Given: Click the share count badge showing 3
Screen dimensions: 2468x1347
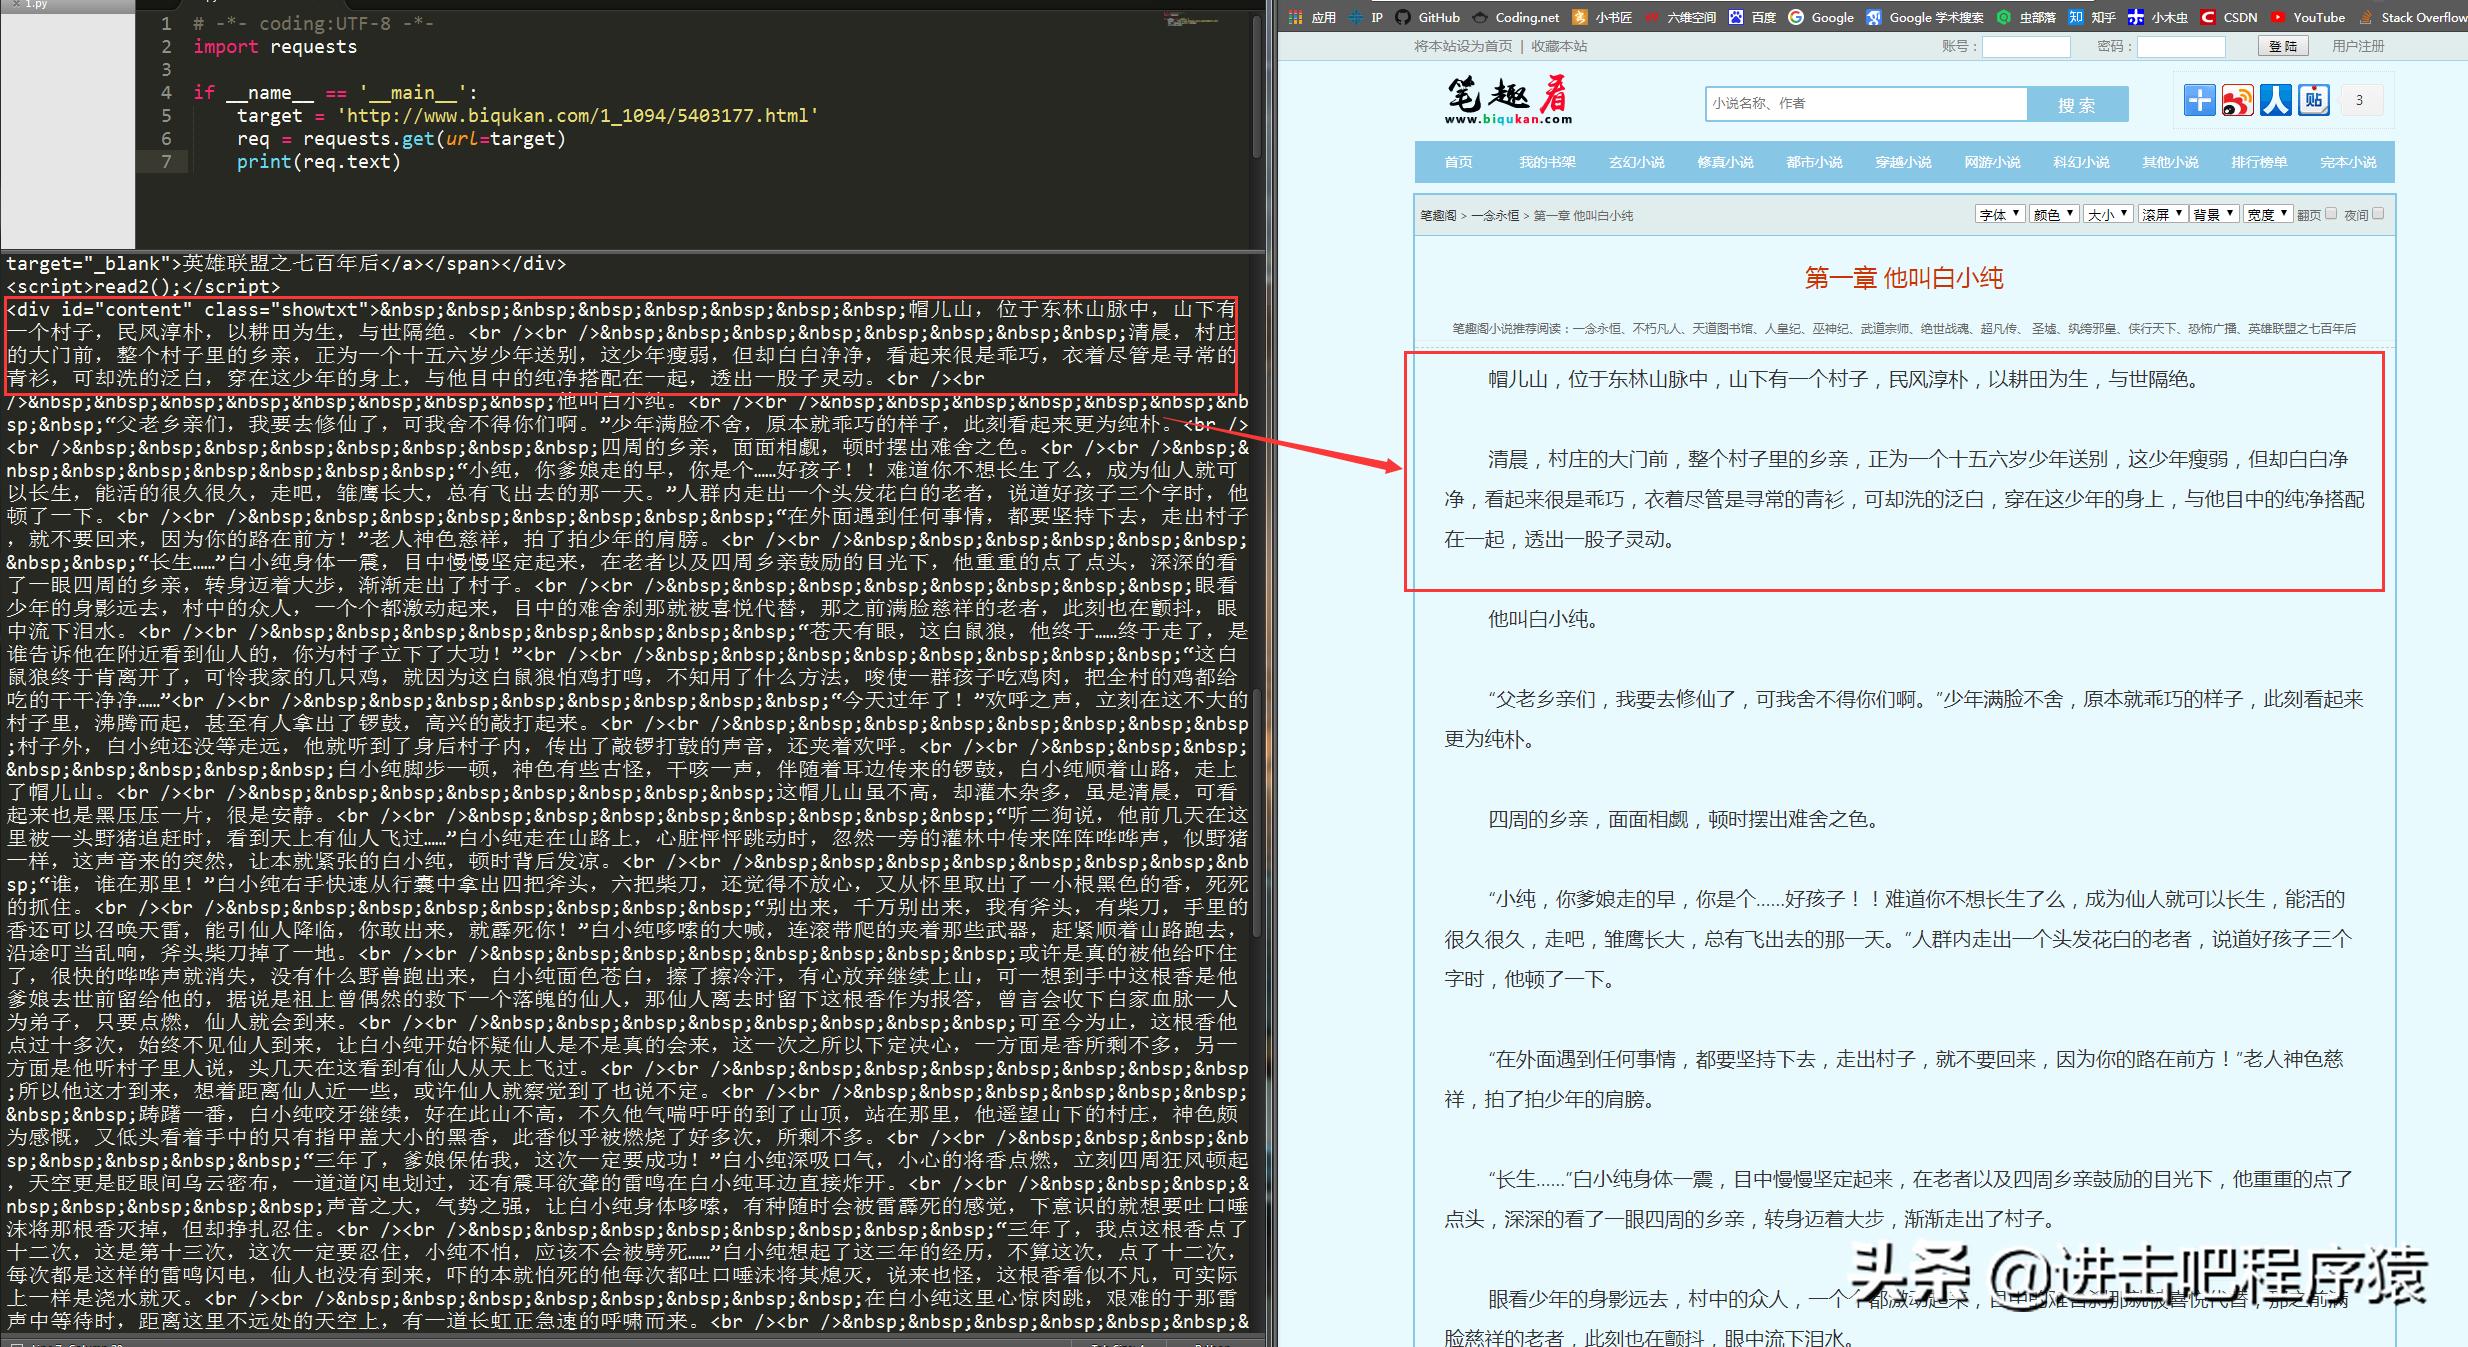Looking at the screenshot, I should click(2359, 100).
